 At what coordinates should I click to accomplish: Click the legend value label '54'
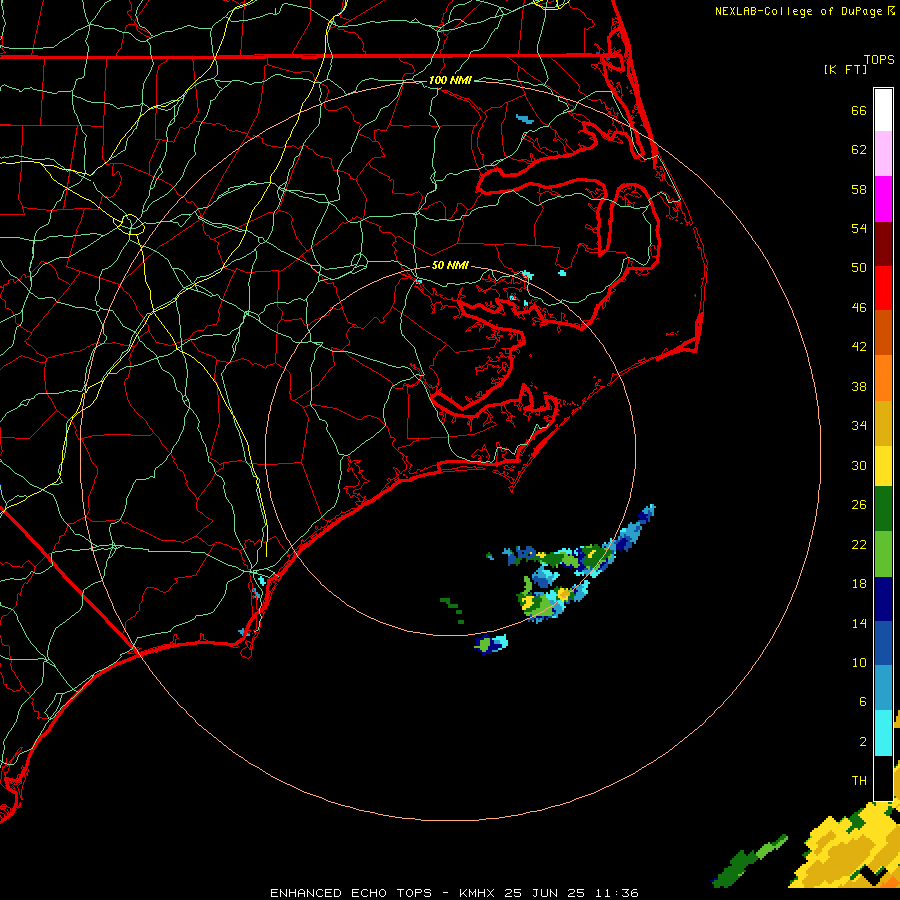(x=859, y=228)
